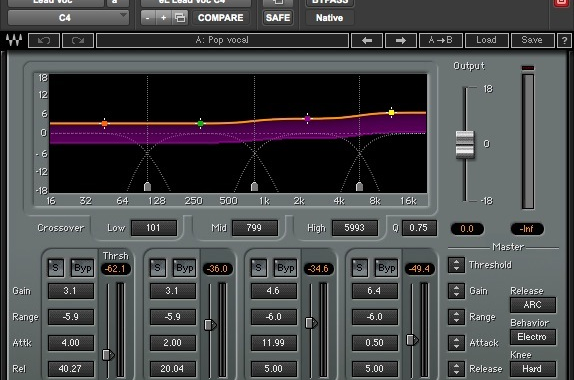Click the COMPARE button

(220, 18)
